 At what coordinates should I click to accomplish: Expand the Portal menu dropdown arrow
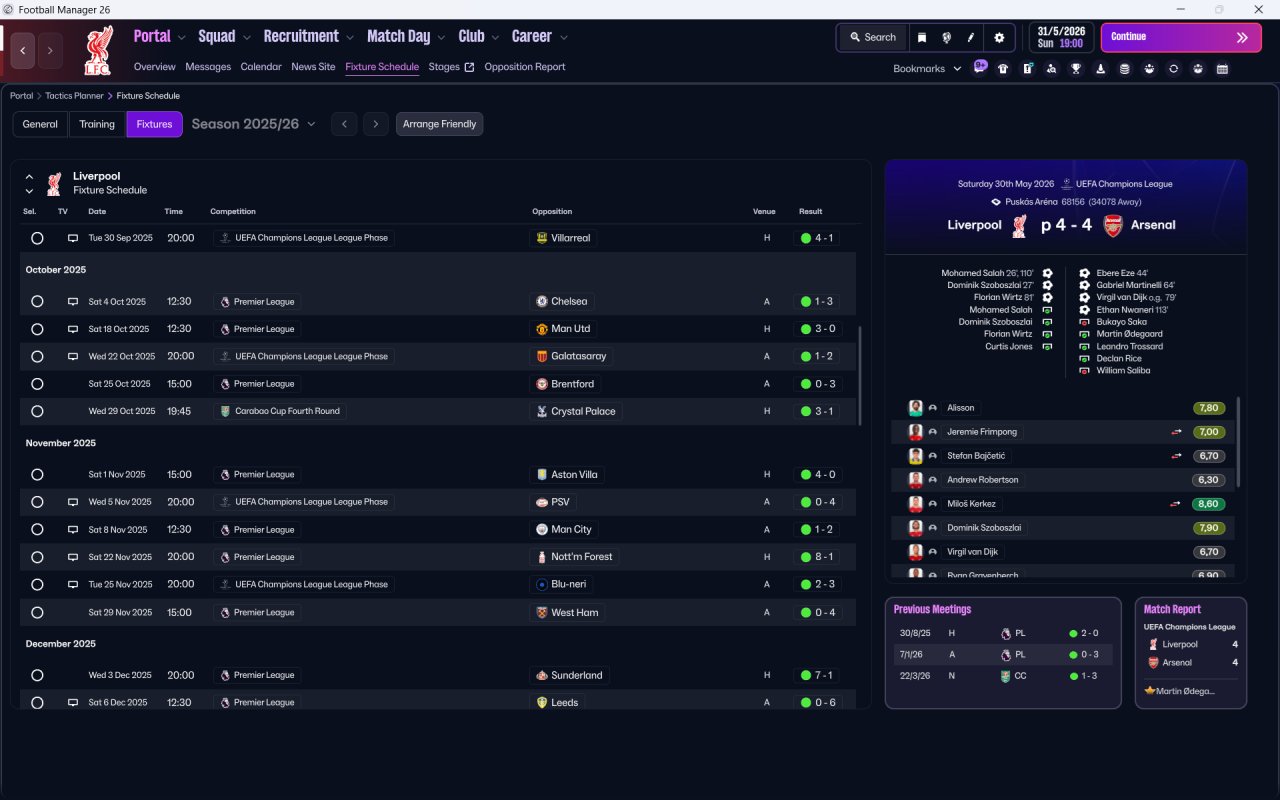(x=181, y=37)
